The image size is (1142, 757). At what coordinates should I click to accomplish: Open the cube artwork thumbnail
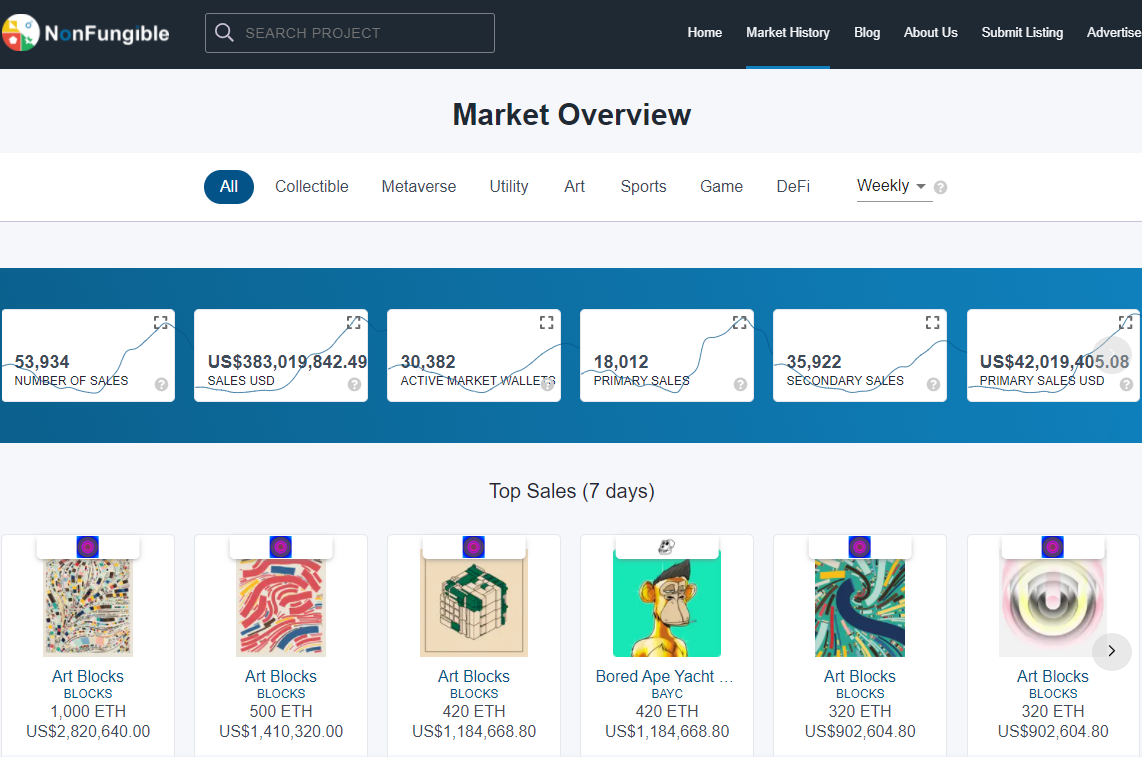click(x=473, y=605)
